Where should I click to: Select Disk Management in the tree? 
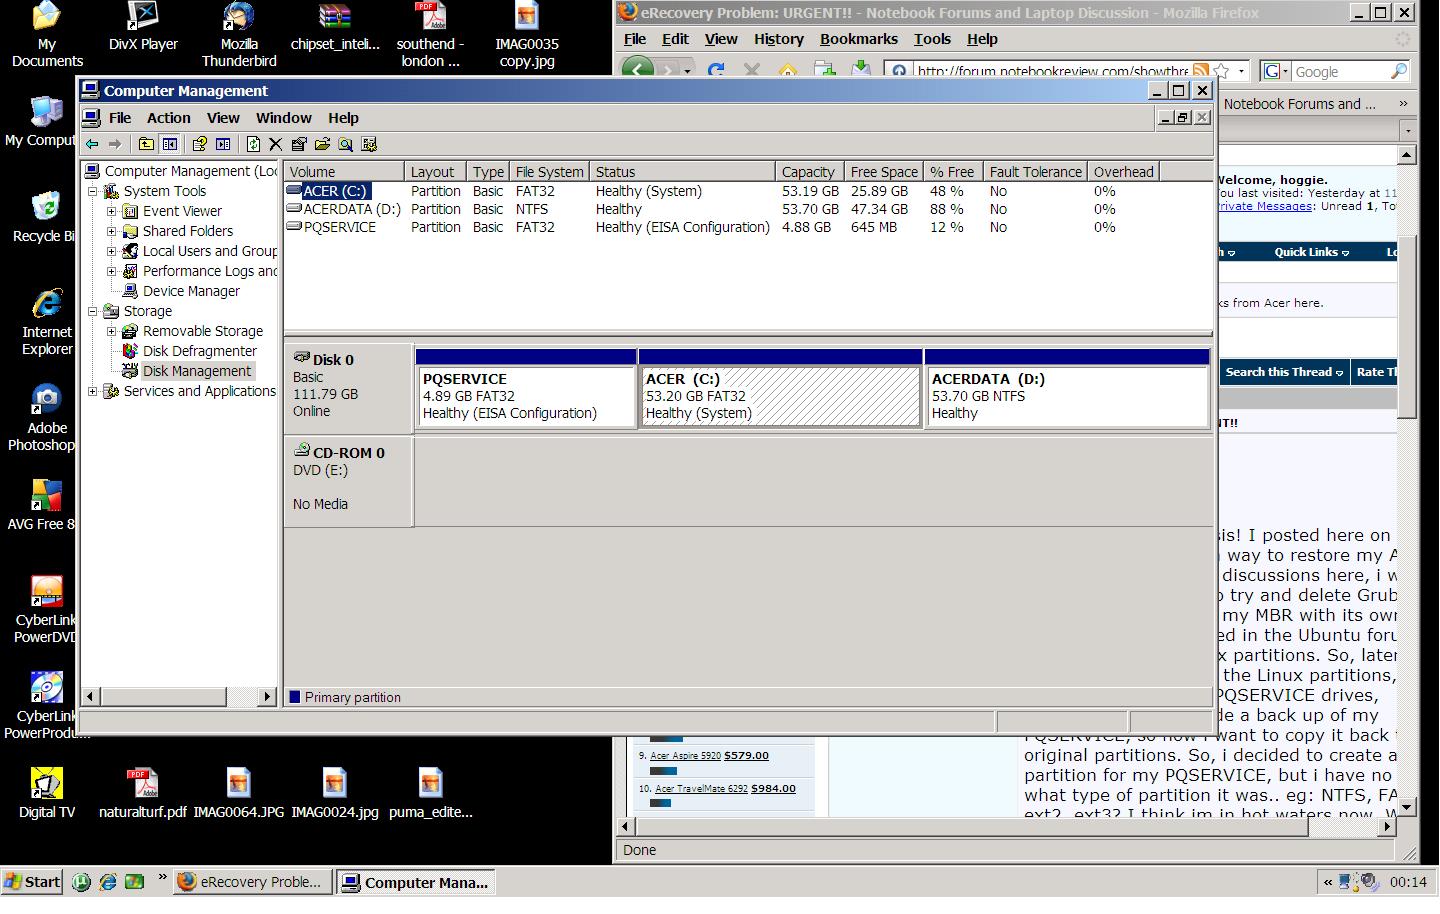pos(197,371)
